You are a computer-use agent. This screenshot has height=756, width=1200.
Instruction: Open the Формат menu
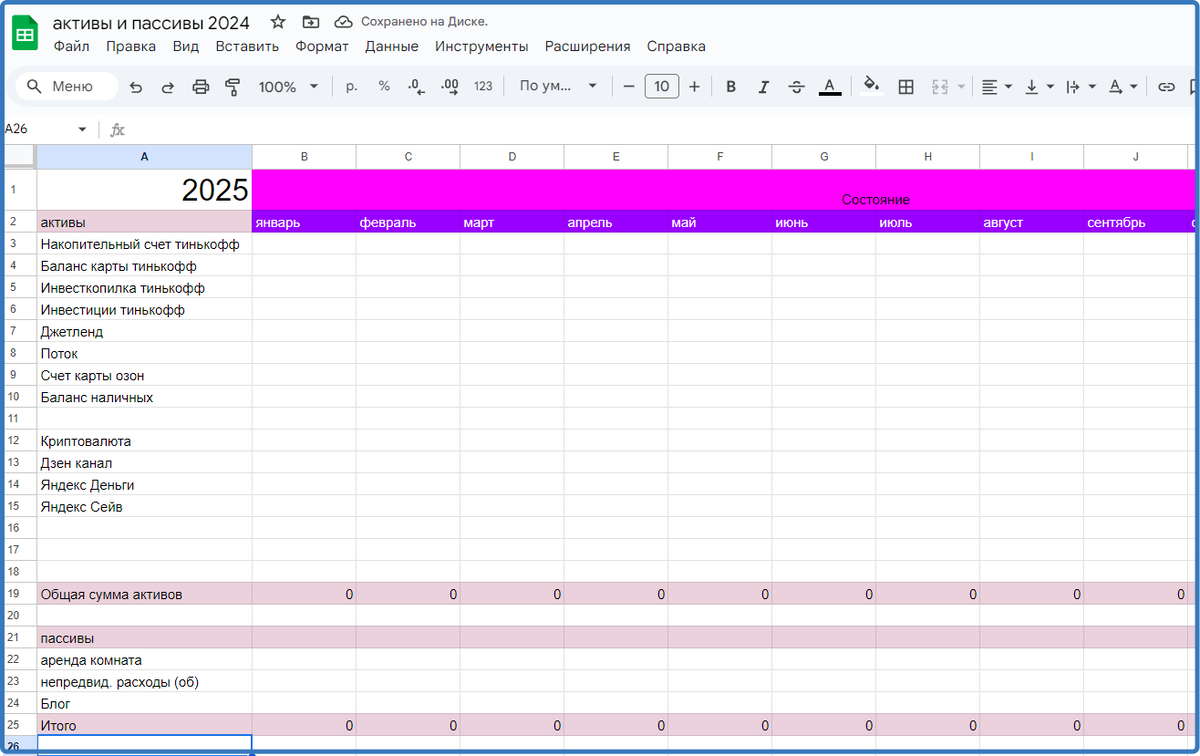(322, 46)
